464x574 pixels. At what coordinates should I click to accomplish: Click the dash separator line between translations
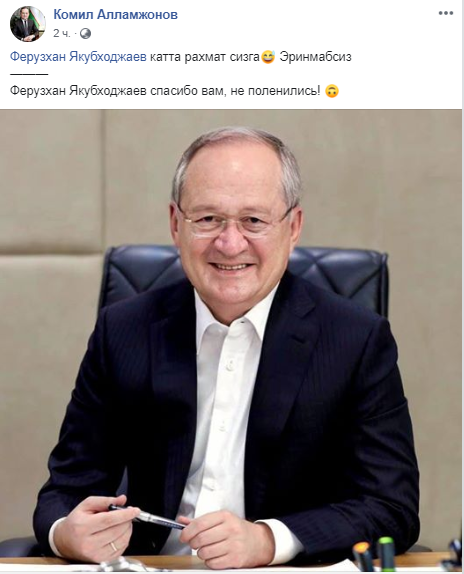29,74
